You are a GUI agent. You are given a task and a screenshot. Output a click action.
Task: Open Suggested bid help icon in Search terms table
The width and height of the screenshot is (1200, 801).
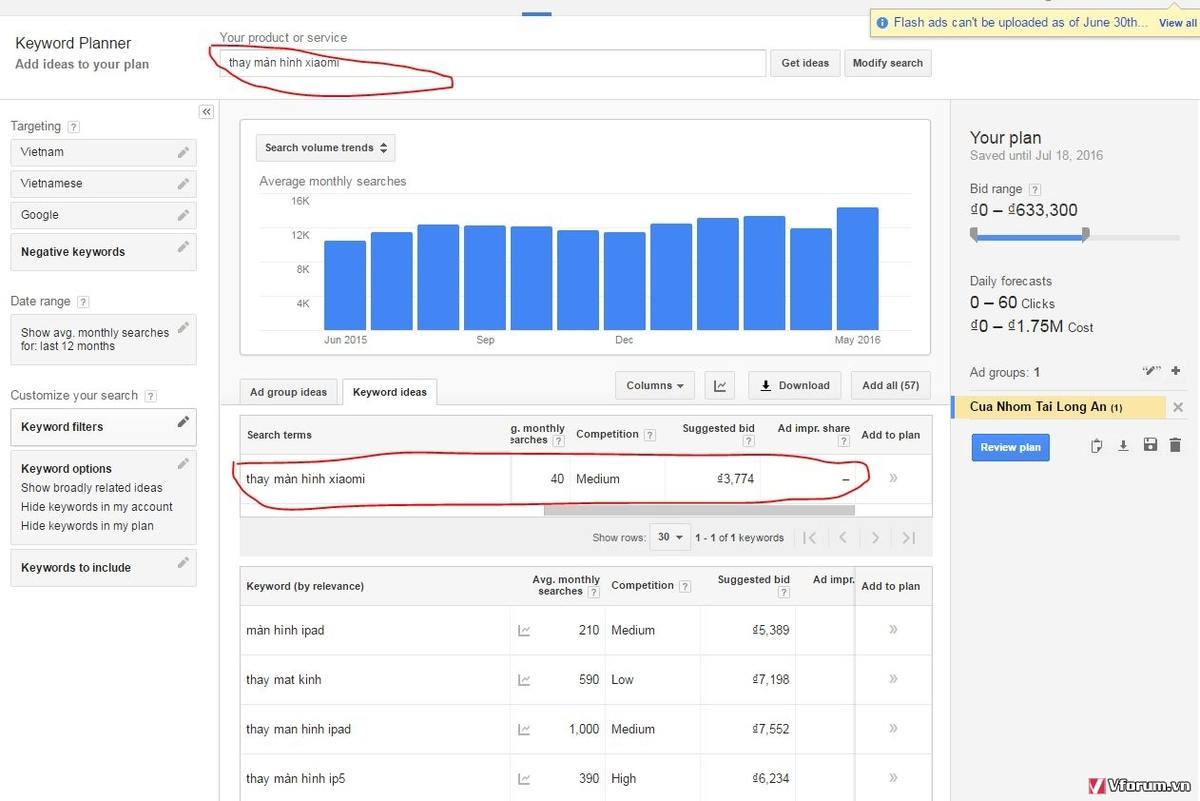[748, 441]
